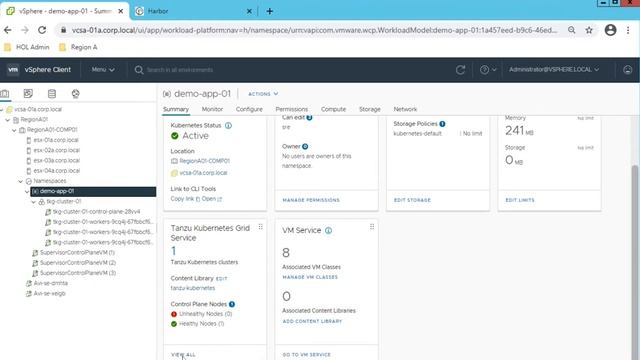Reload the browser page
The height and width of the screenshot is (360, 640).
(42, 30)
